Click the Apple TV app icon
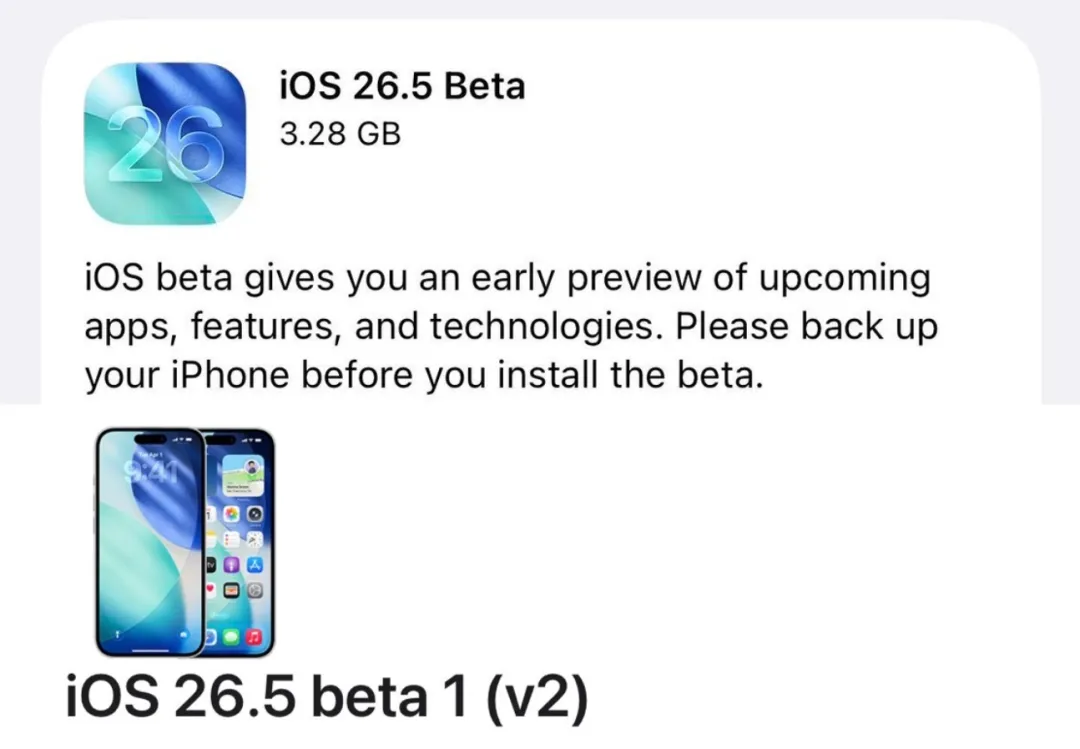Image resolution: width=1080 pixels, height=749 pixels. pos(211,565)
